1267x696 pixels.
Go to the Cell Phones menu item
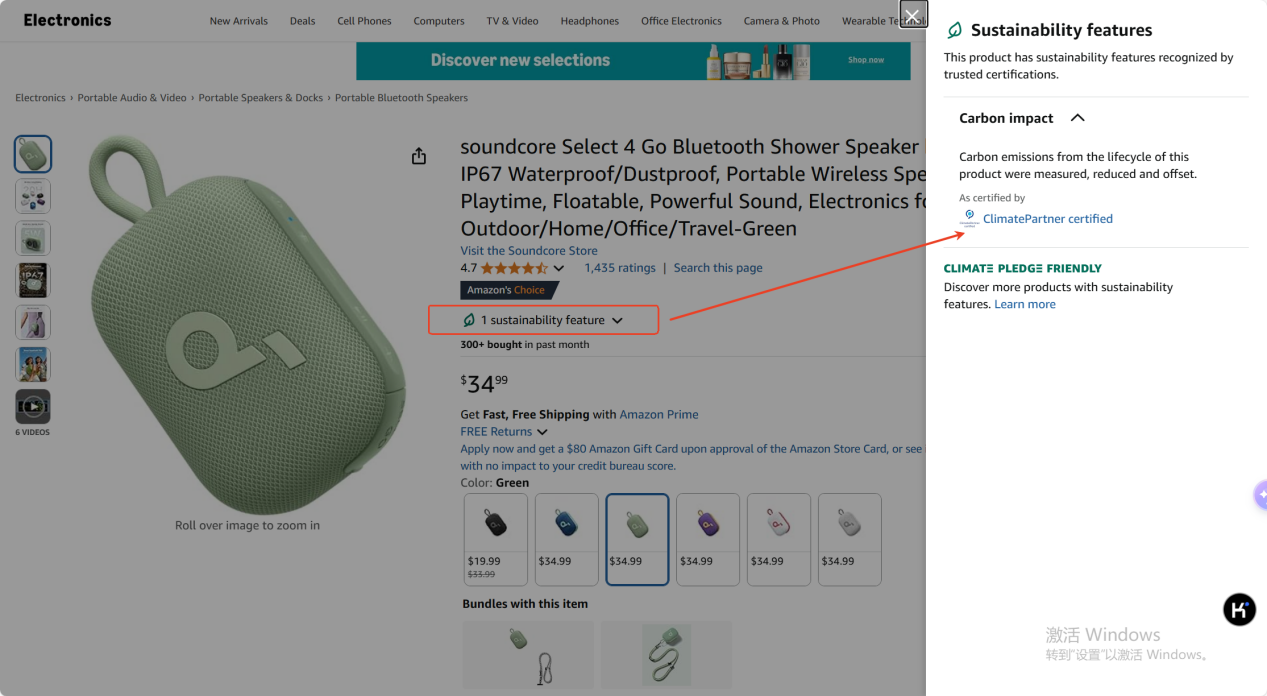click(x=364, y=21)
